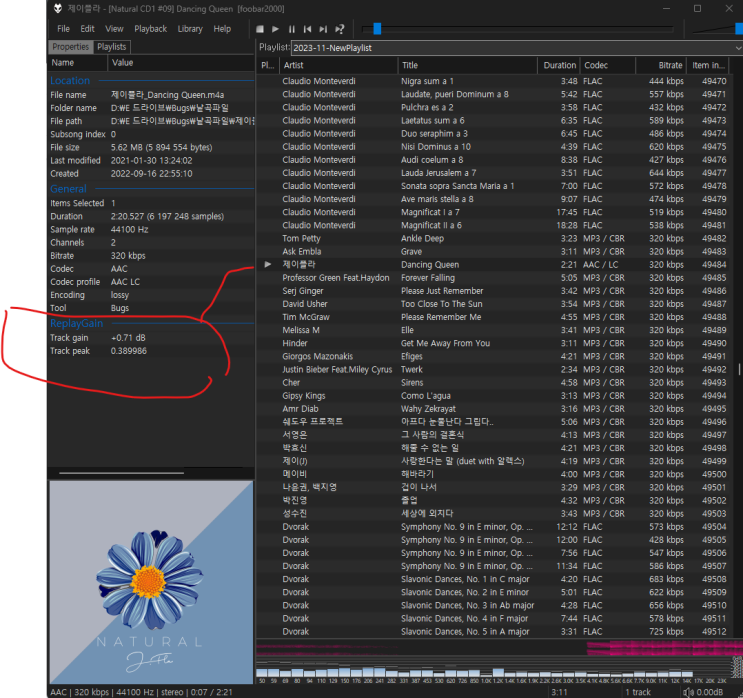Select the 'Dancing Queen' playing row

(493, 264)
